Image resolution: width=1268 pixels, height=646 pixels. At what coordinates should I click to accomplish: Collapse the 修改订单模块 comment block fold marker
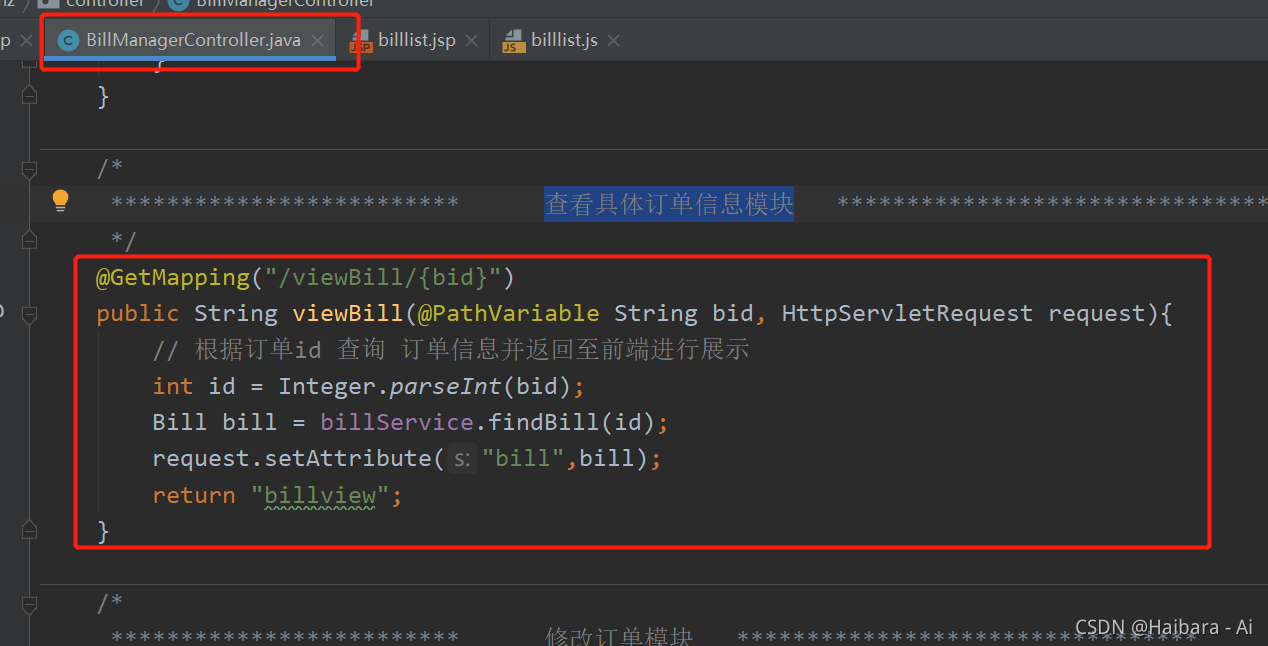29,605
